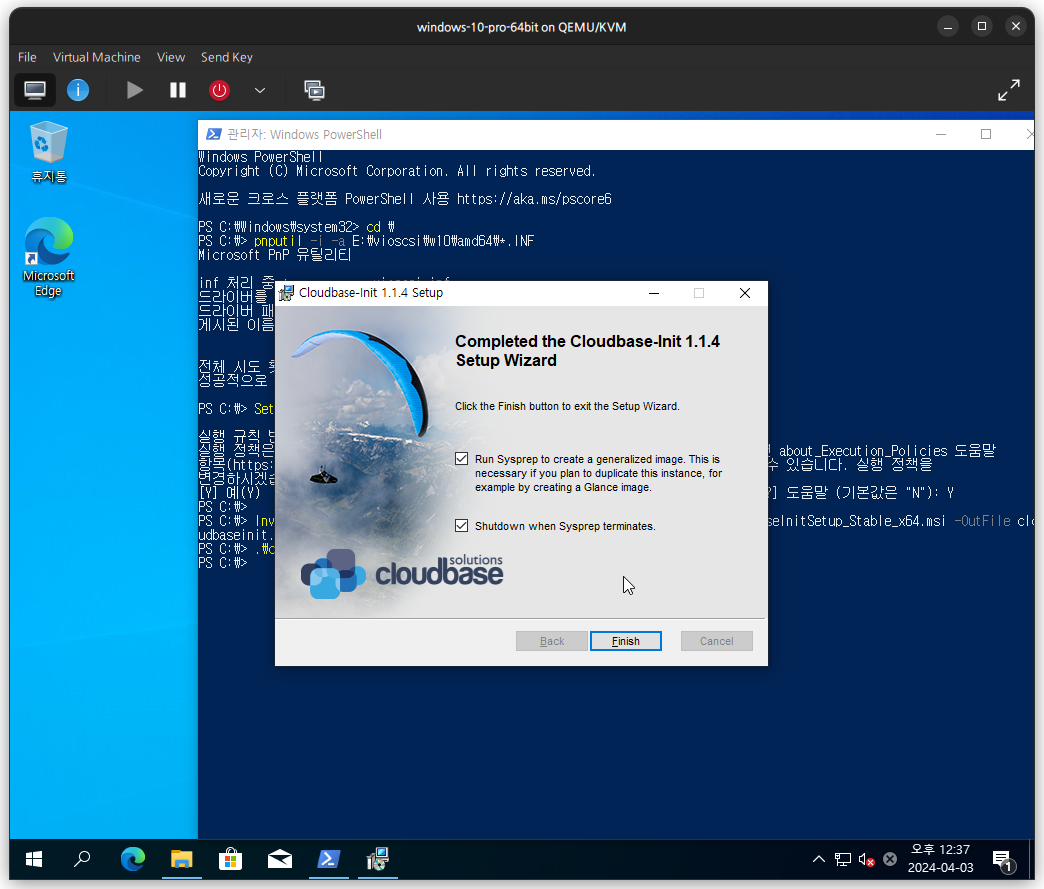Uncheck Shutdown when Sysprep terminates
The height and width of the screenshot is (889, 1044).
point(461,525)
